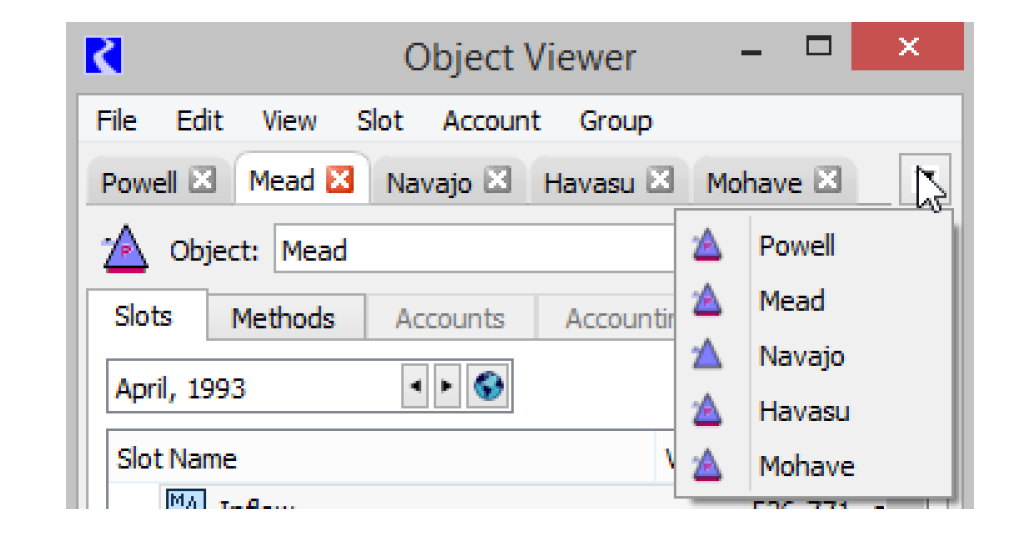Click the reservoir icon next to Object label
This screenshot has height=539, width=1013.
point(126,250)
